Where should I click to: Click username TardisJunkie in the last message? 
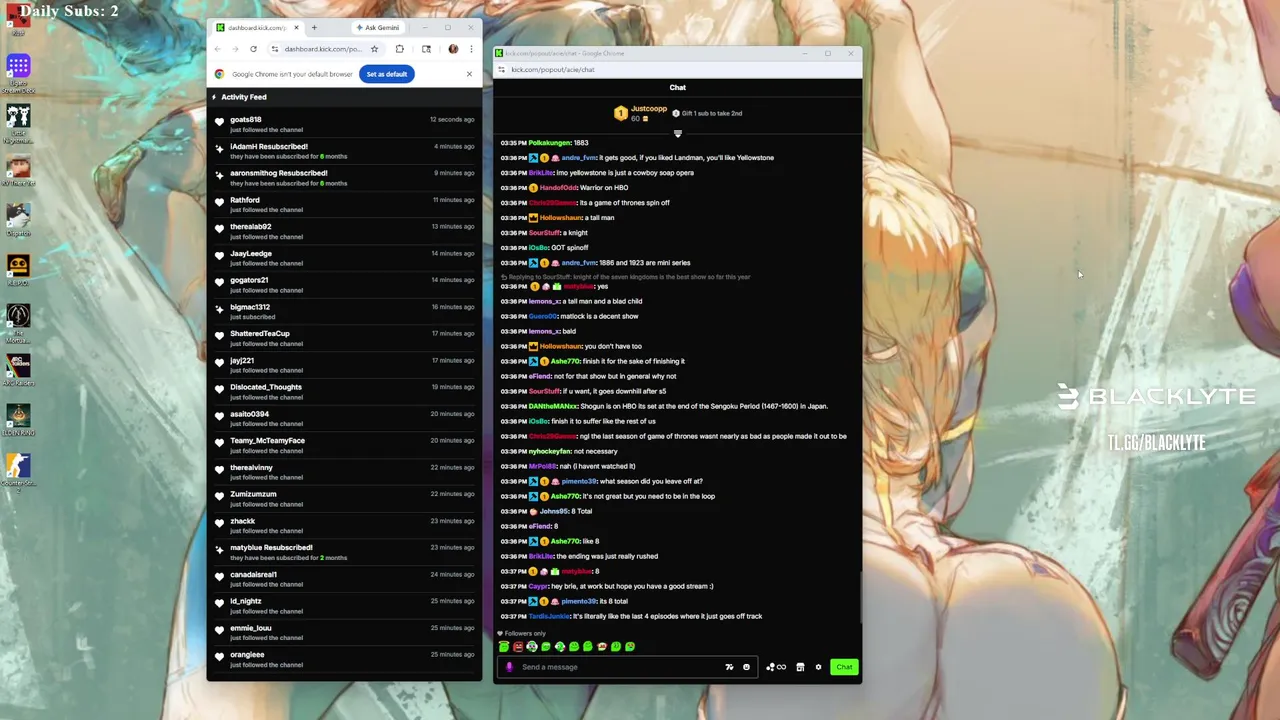[549, 616]
